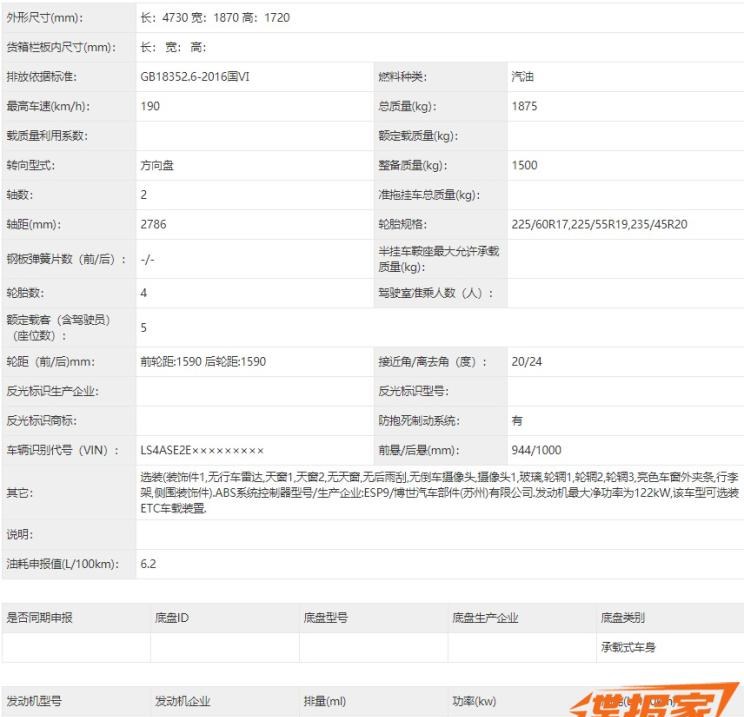Click the 驾驶室准乘人数(人) label
The height and width of the screenshot is (717, 744).
(x=436, y=293)
